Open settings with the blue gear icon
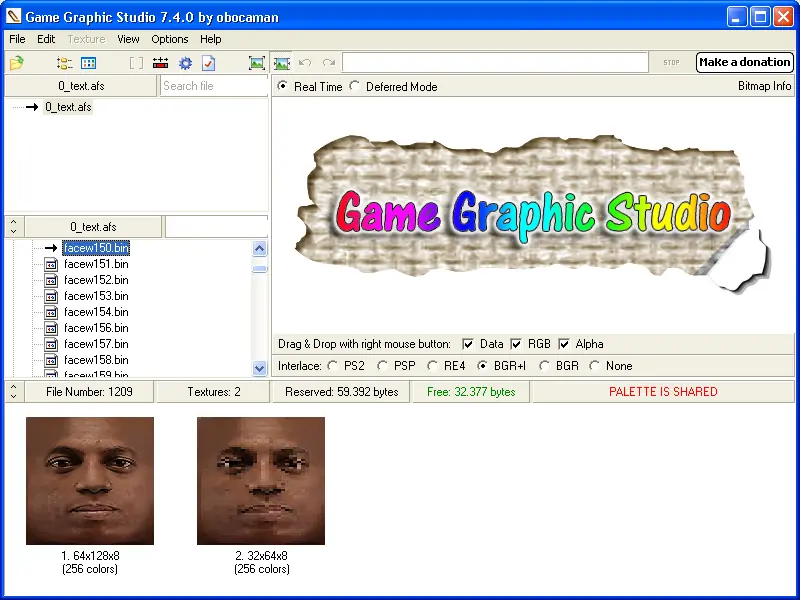This screenshot has width=800, height=600. click(185, 63)
